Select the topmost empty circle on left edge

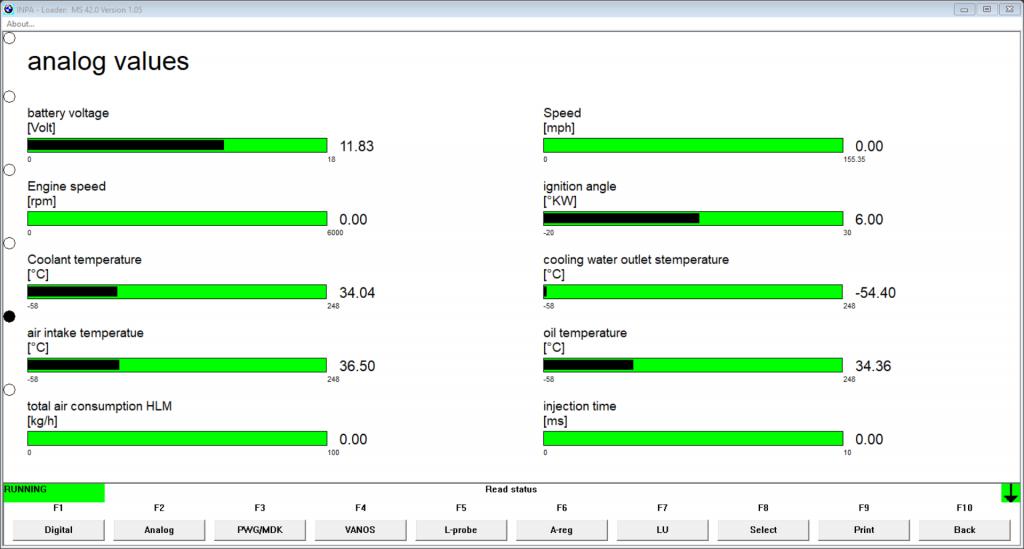point(10,38)
